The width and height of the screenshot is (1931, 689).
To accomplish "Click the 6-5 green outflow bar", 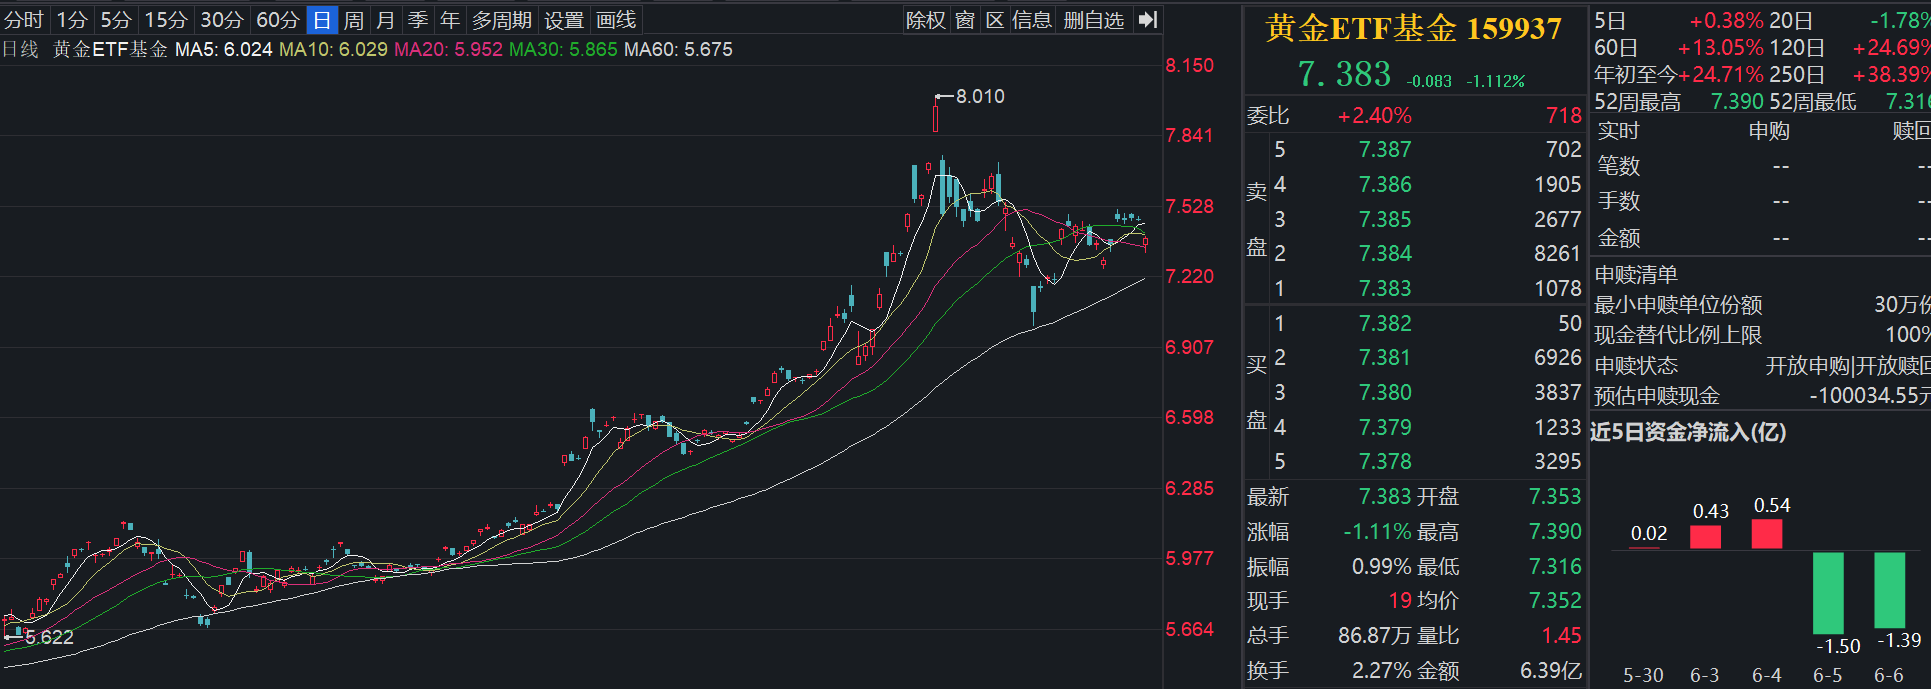I will [x=1828, y=592].
